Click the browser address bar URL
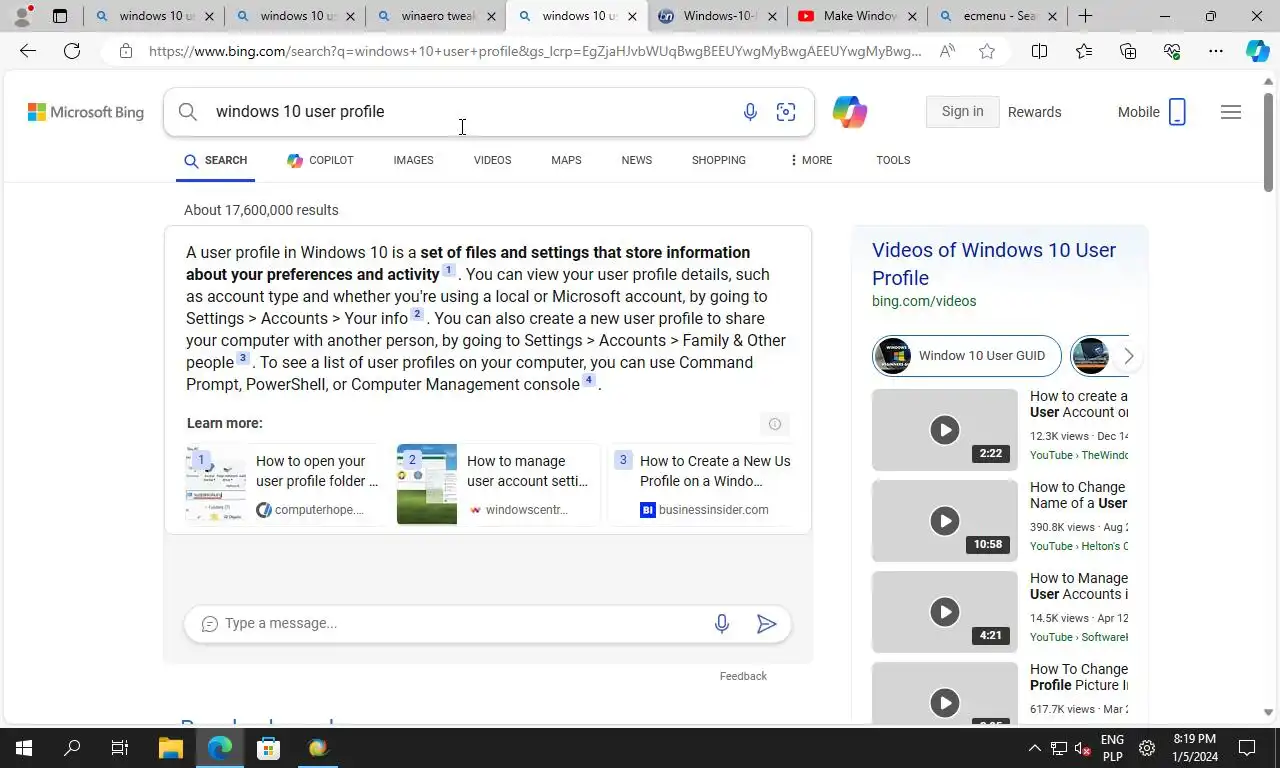Image resolution: width=1280 pixels, height=768 pixels. tap(535, 51)
